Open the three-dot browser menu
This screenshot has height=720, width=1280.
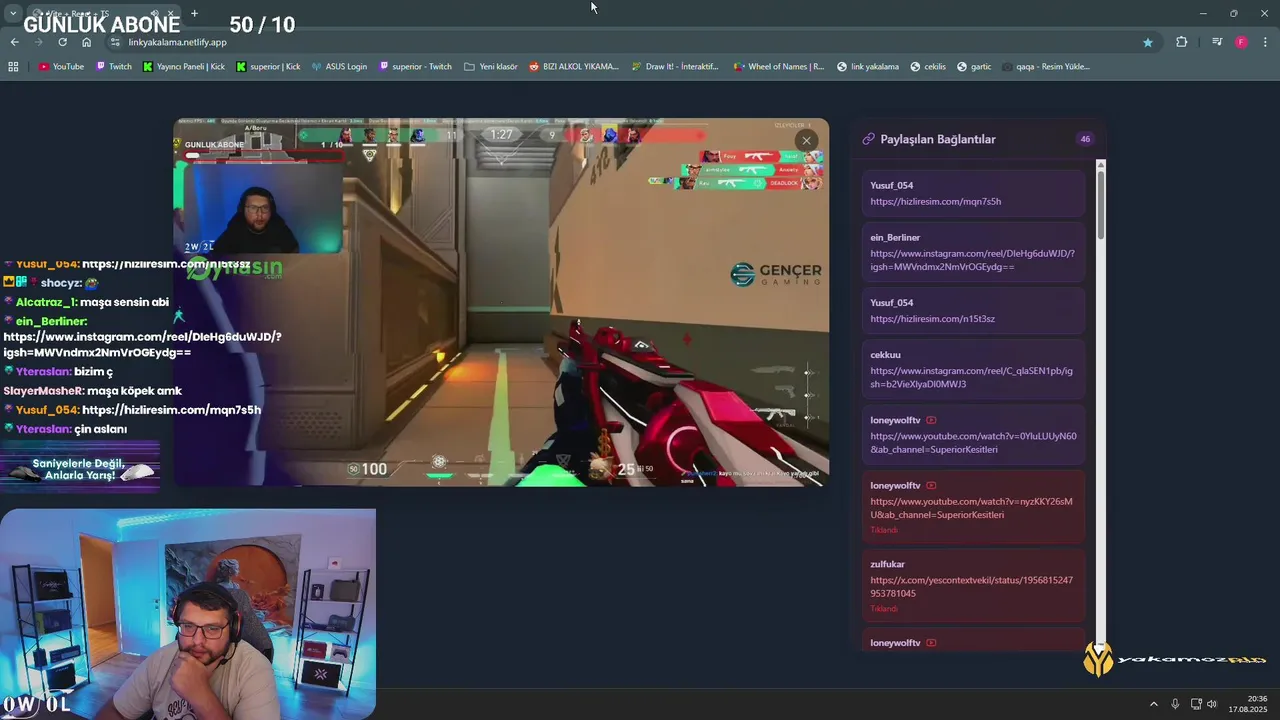pos(1266,42)
